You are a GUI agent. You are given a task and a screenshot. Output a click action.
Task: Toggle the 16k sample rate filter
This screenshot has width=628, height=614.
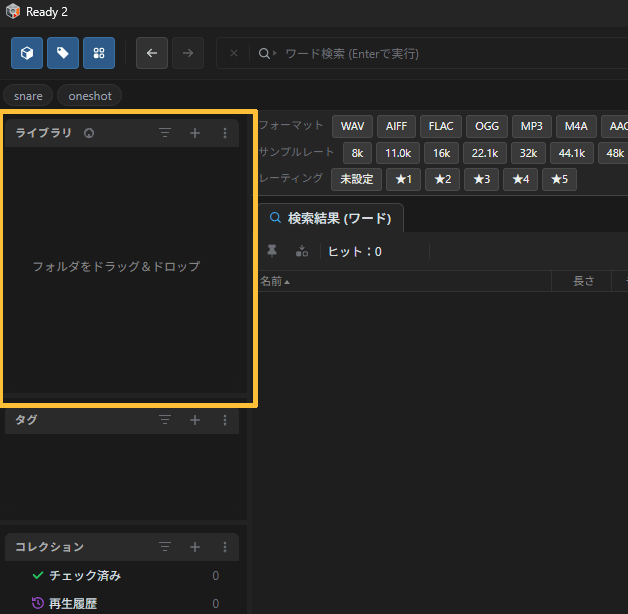tap(441, 153)
